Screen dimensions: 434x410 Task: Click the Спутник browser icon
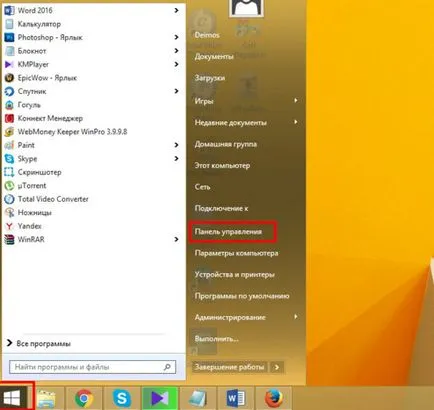pos(9,91)
